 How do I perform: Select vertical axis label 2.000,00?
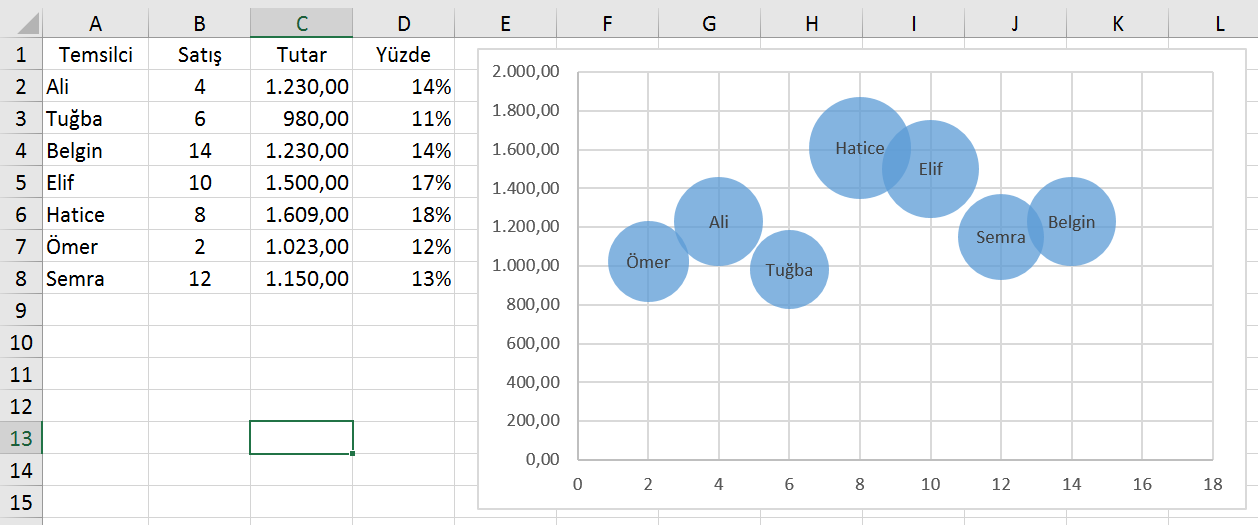526,72
